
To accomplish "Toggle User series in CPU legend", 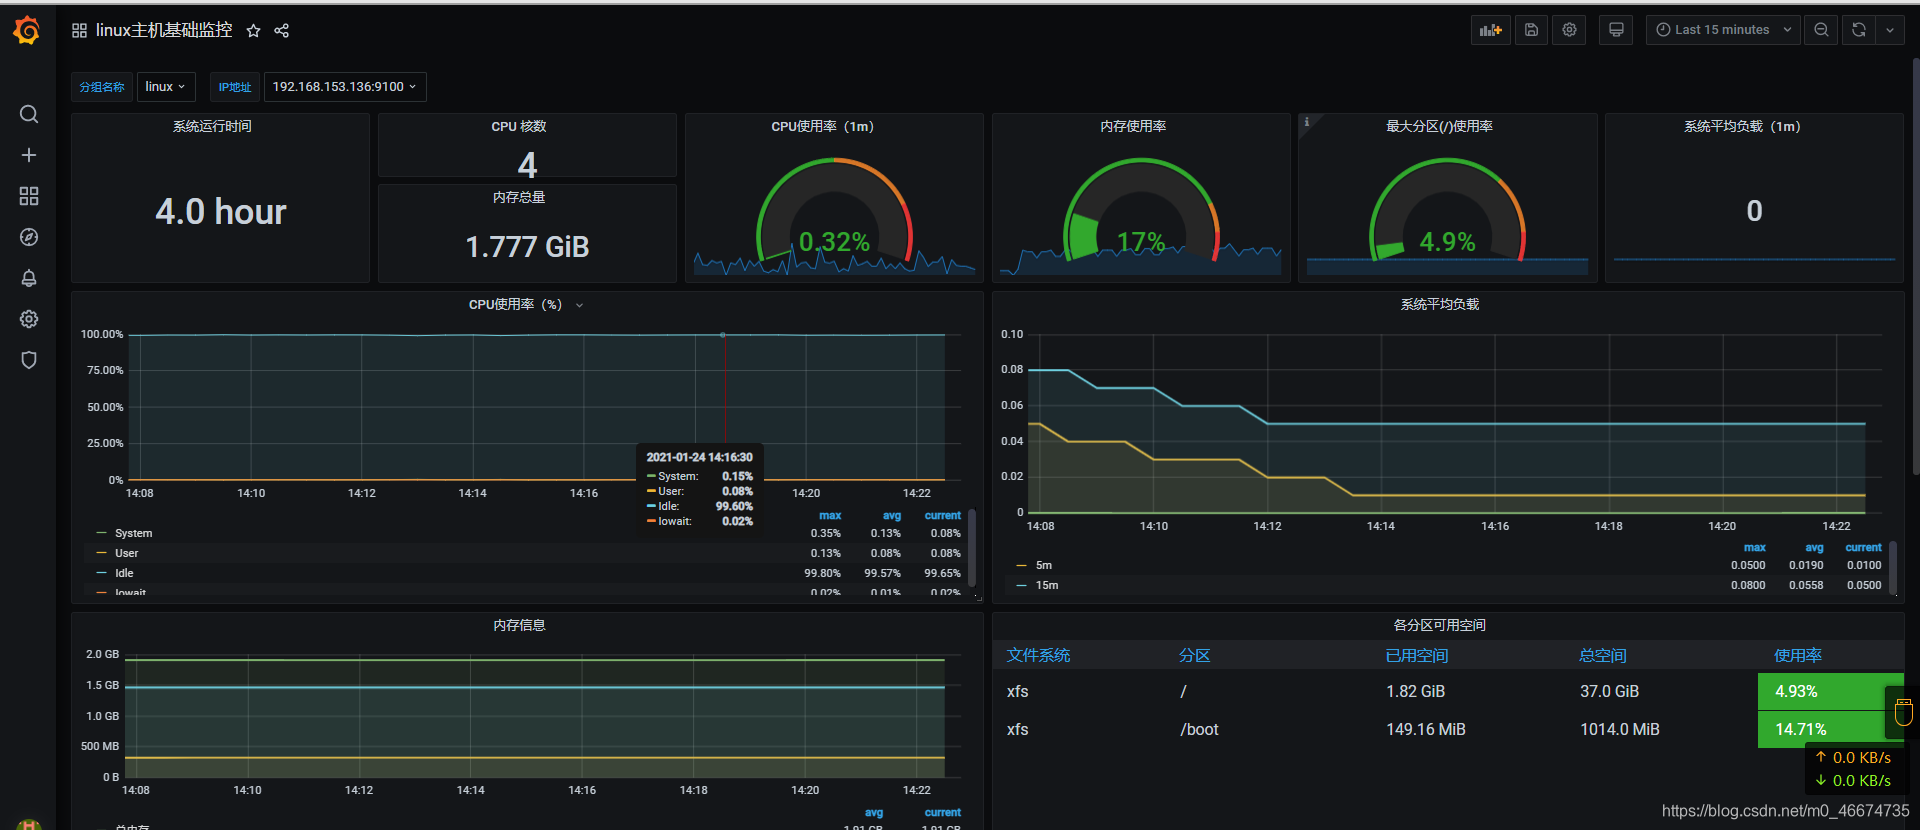I will pyautogui.click(x=127, y=554).
